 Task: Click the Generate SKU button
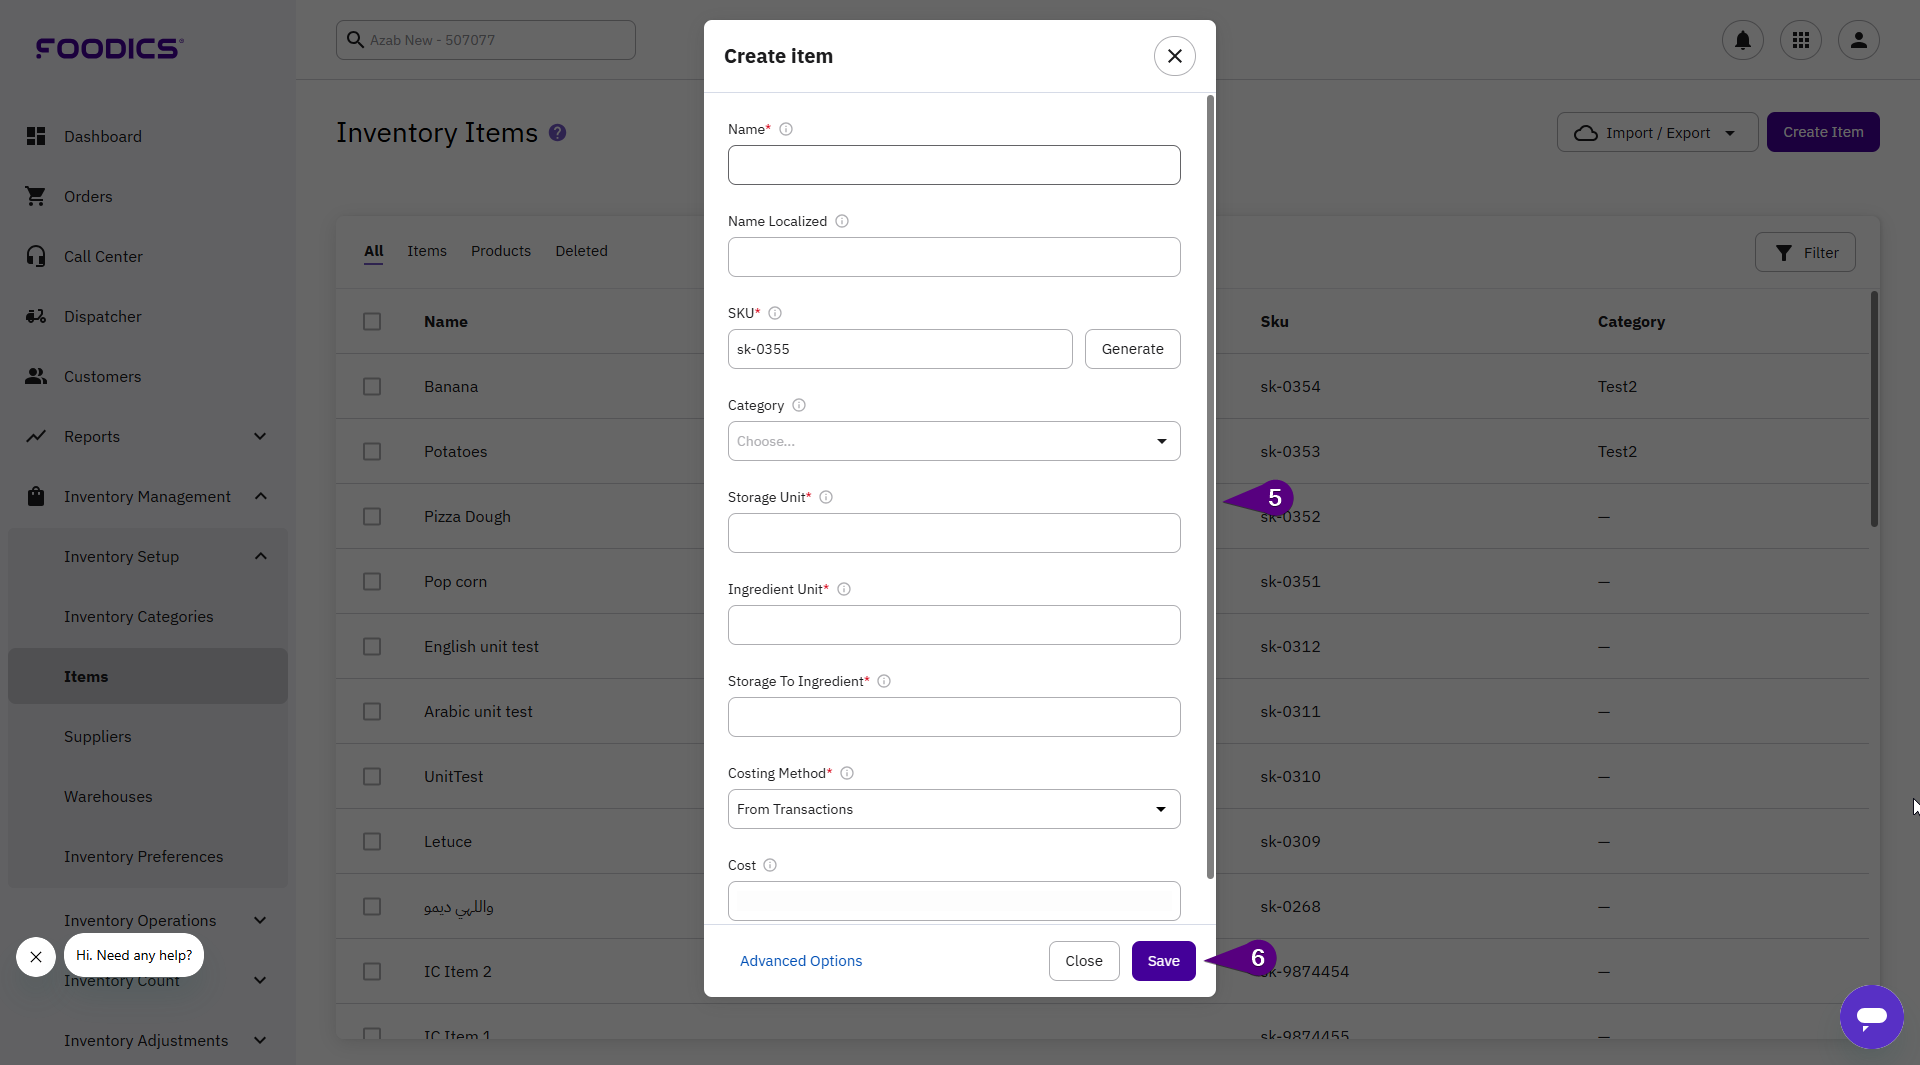pos(1132,349)
